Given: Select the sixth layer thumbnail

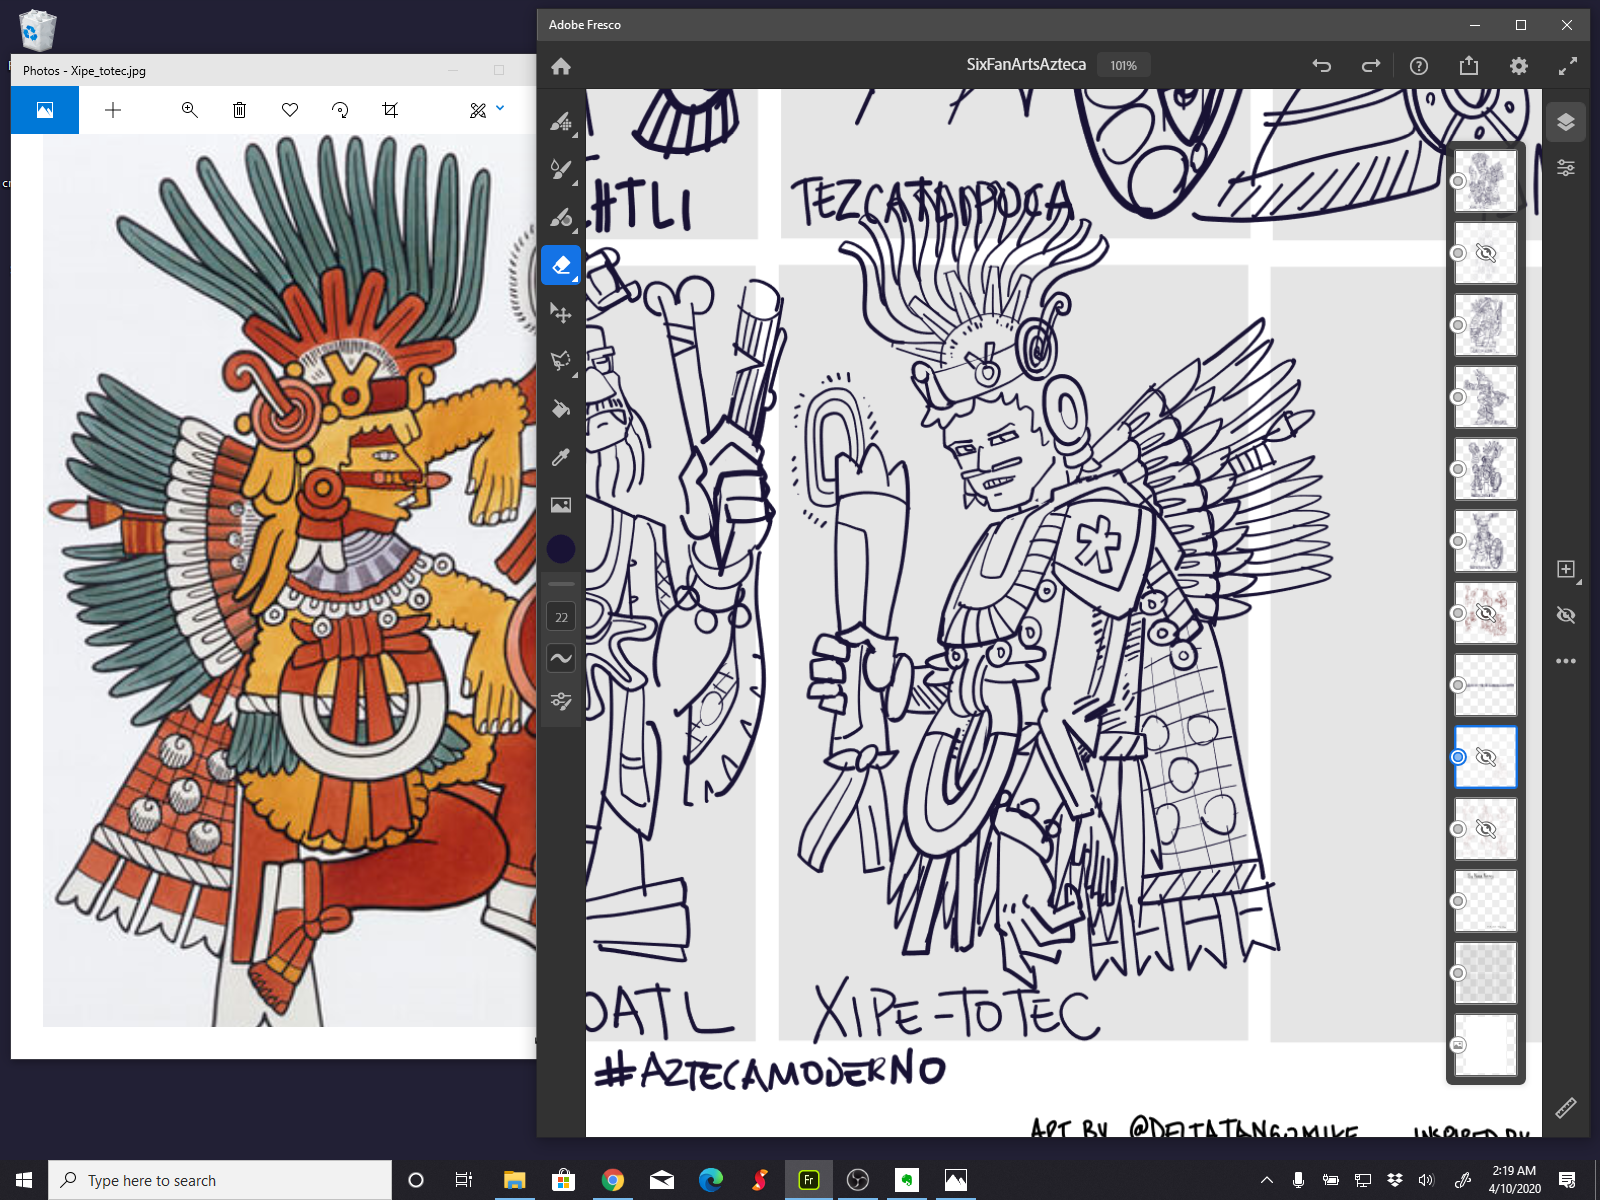Looking at the screenshot, I should click(1485, 541).
